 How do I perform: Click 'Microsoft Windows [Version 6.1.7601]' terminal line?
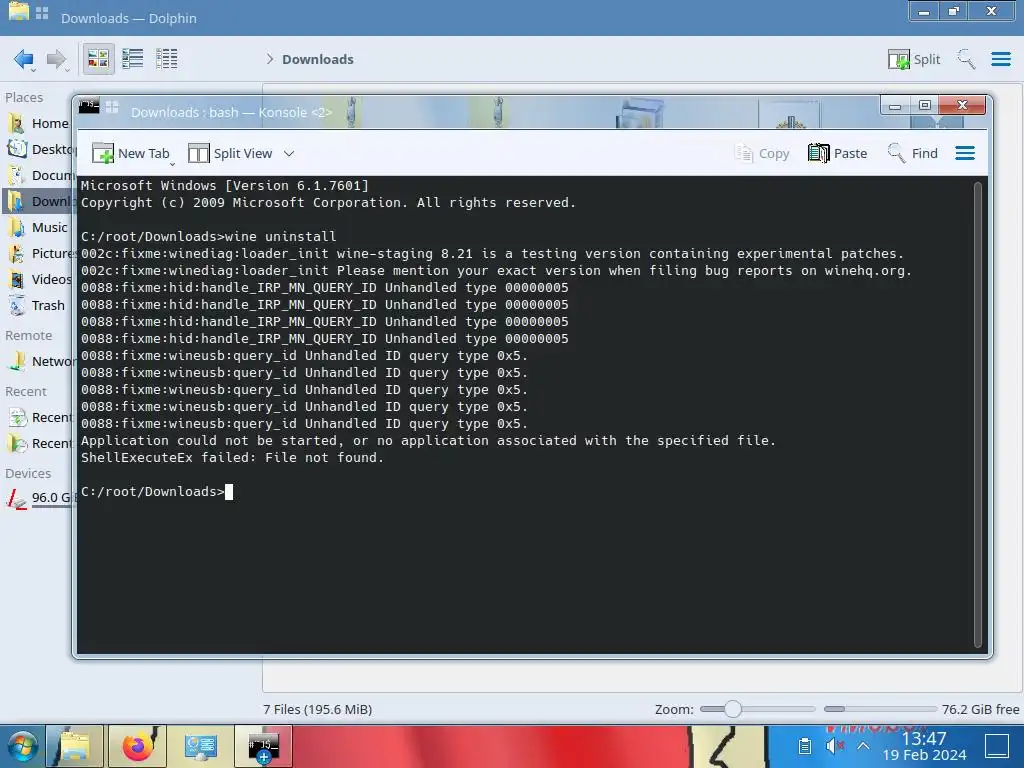click(225, 185)
